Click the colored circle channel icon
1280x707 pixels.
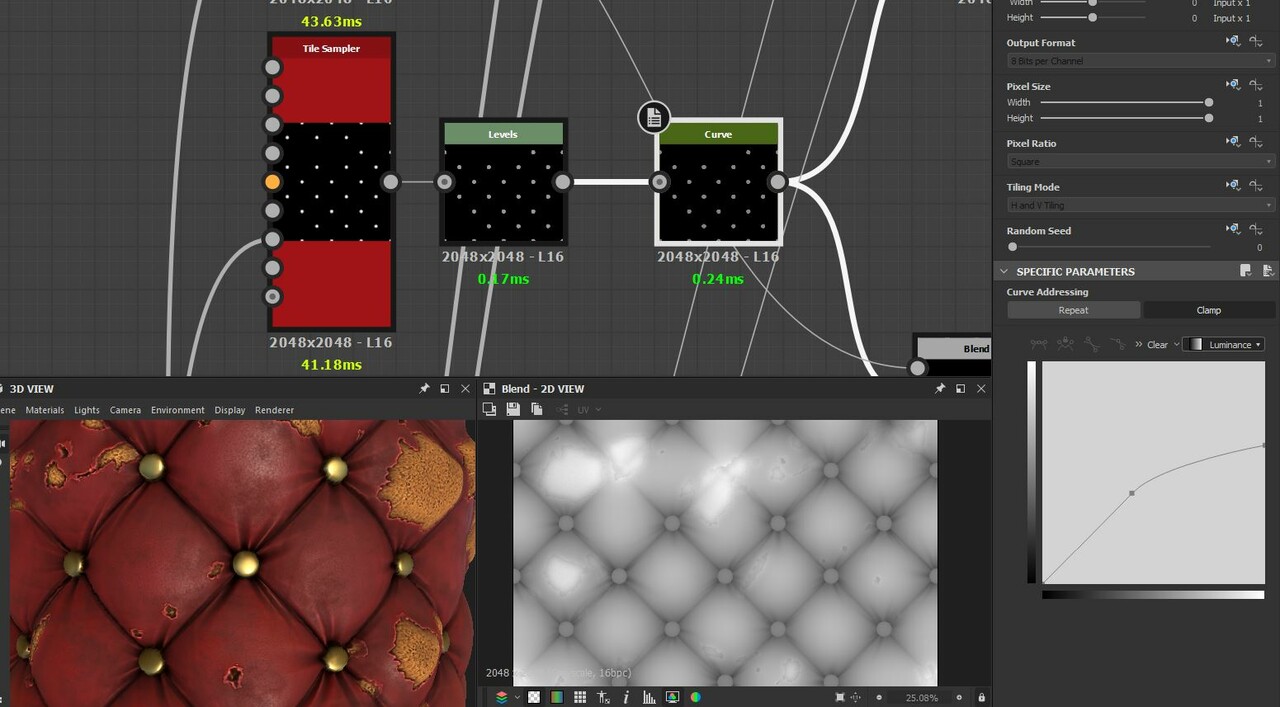695,697
